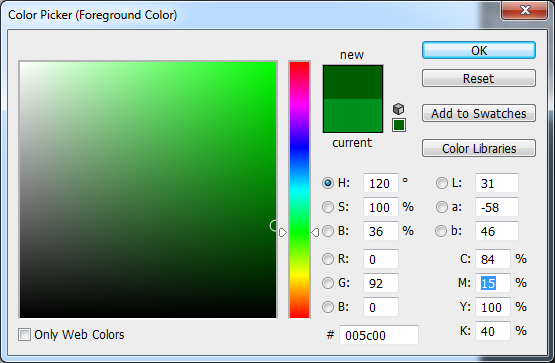The height and width of the screenshot is (363, 555).
Task: Click inside the large color field
Action: [148, 190]
